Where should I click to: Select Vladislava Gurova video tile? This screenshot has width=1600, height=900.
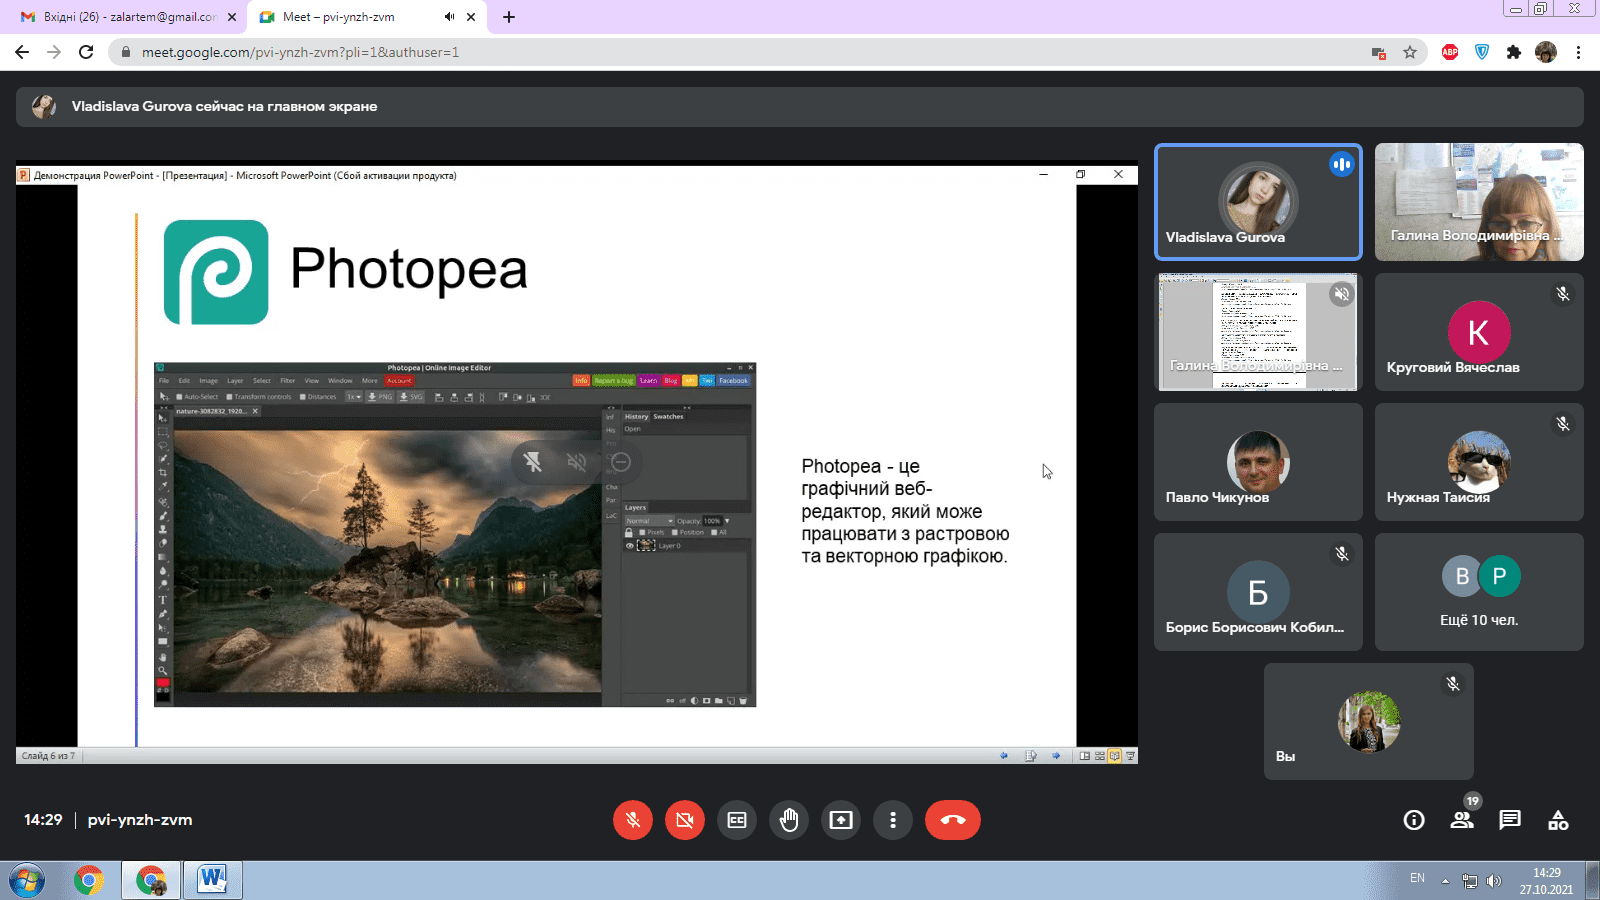[1258, 202]
